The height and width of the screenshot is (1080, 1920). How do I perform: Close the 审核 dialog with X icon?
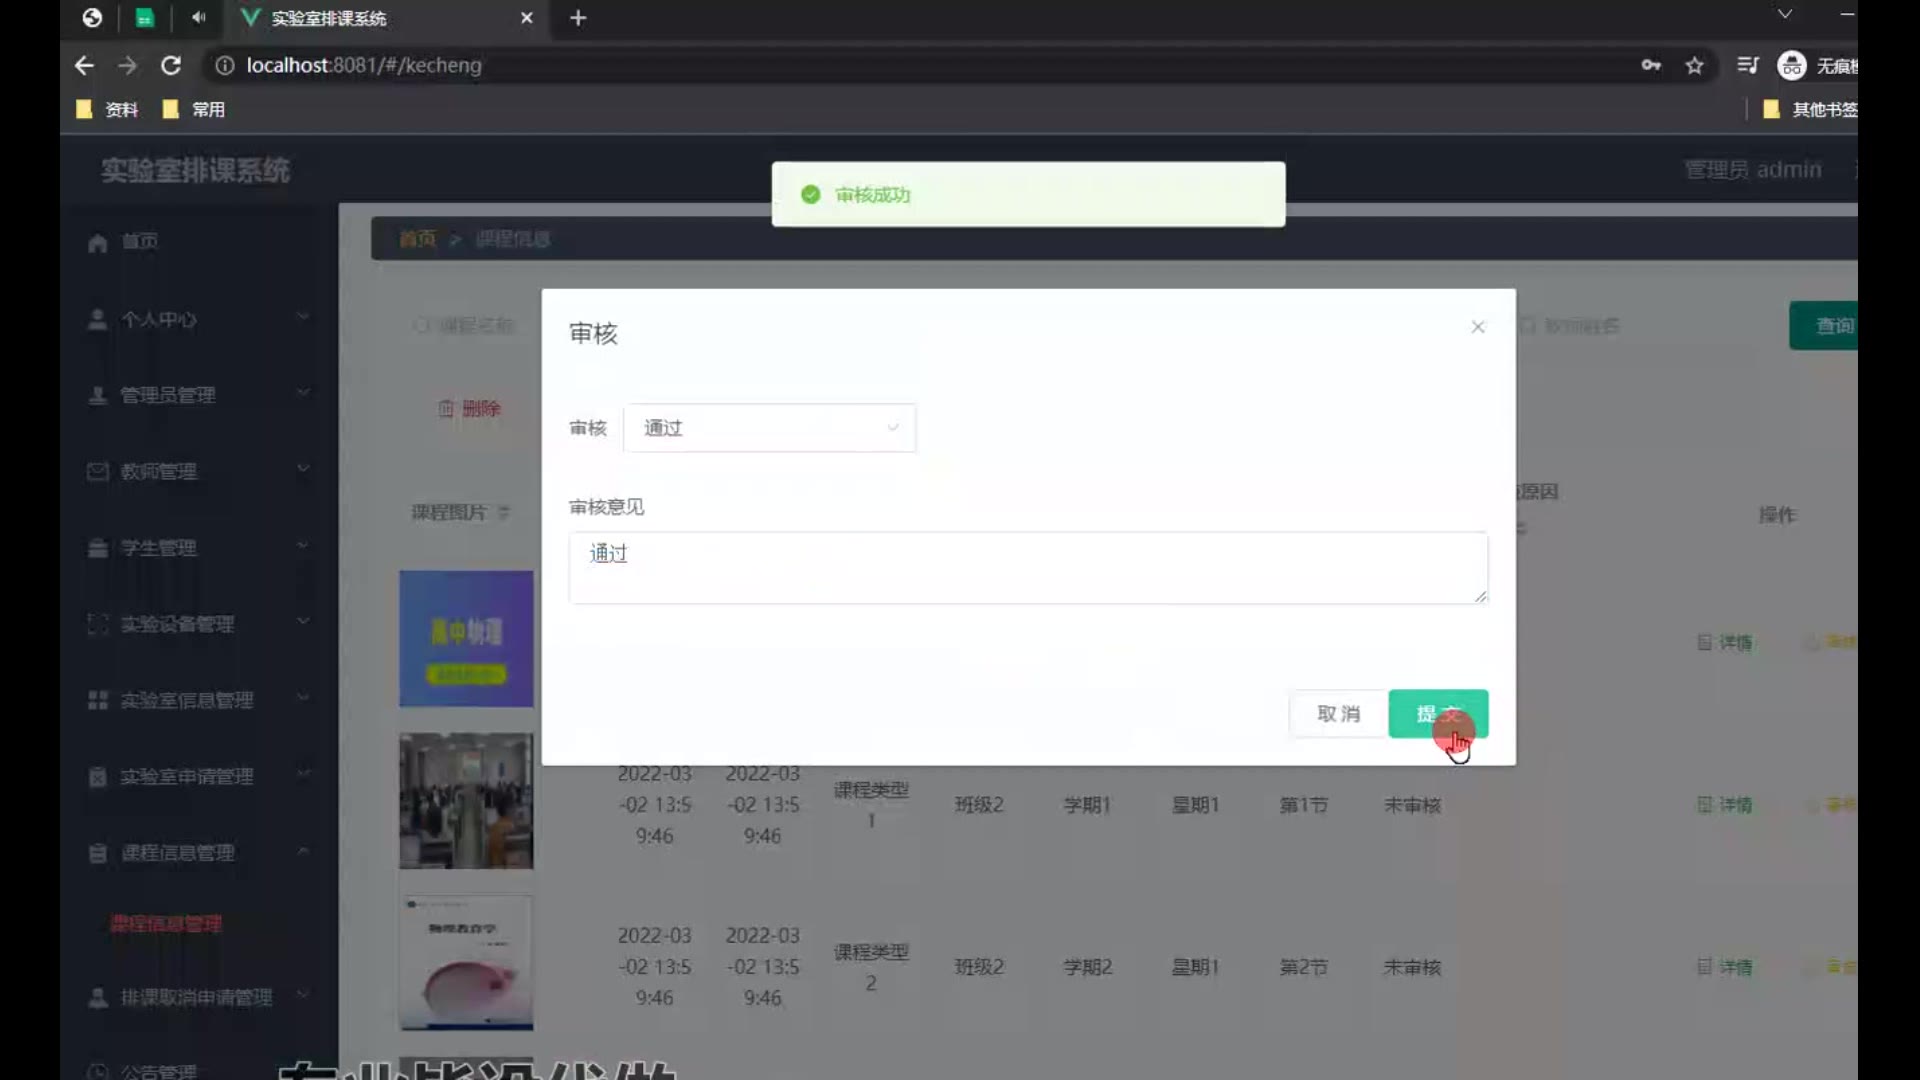1477,327
